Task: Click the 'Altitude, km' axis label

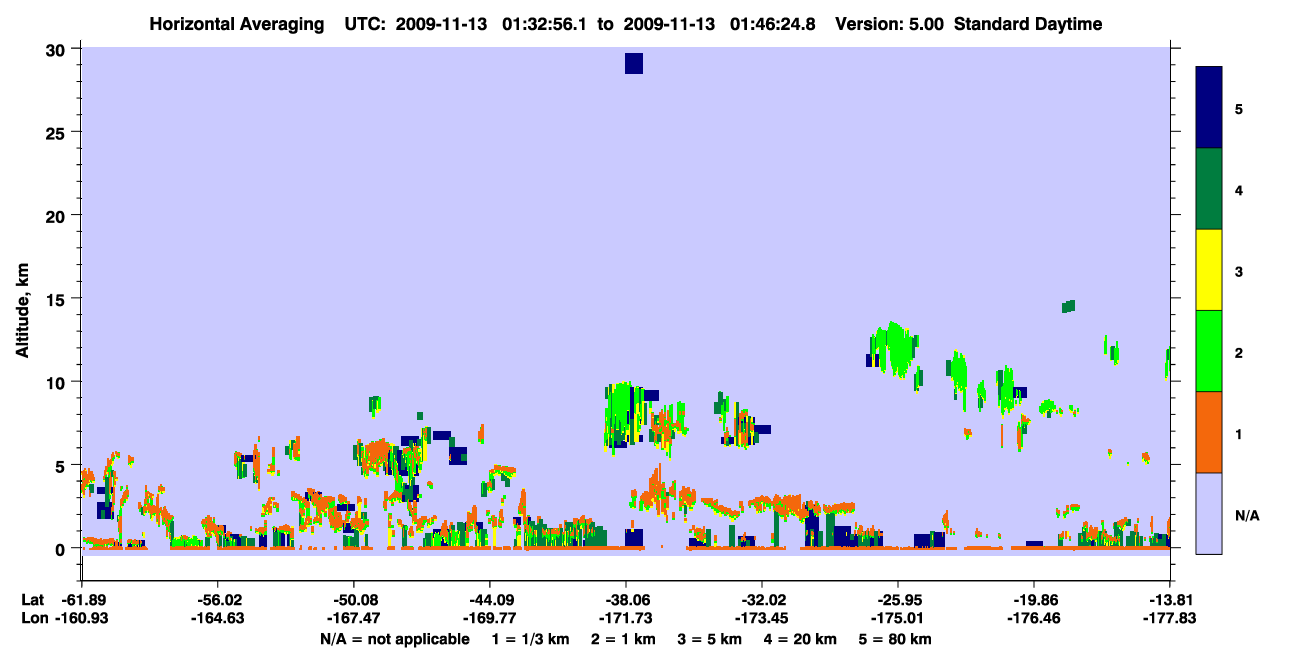Action: [x=22, y=310]
